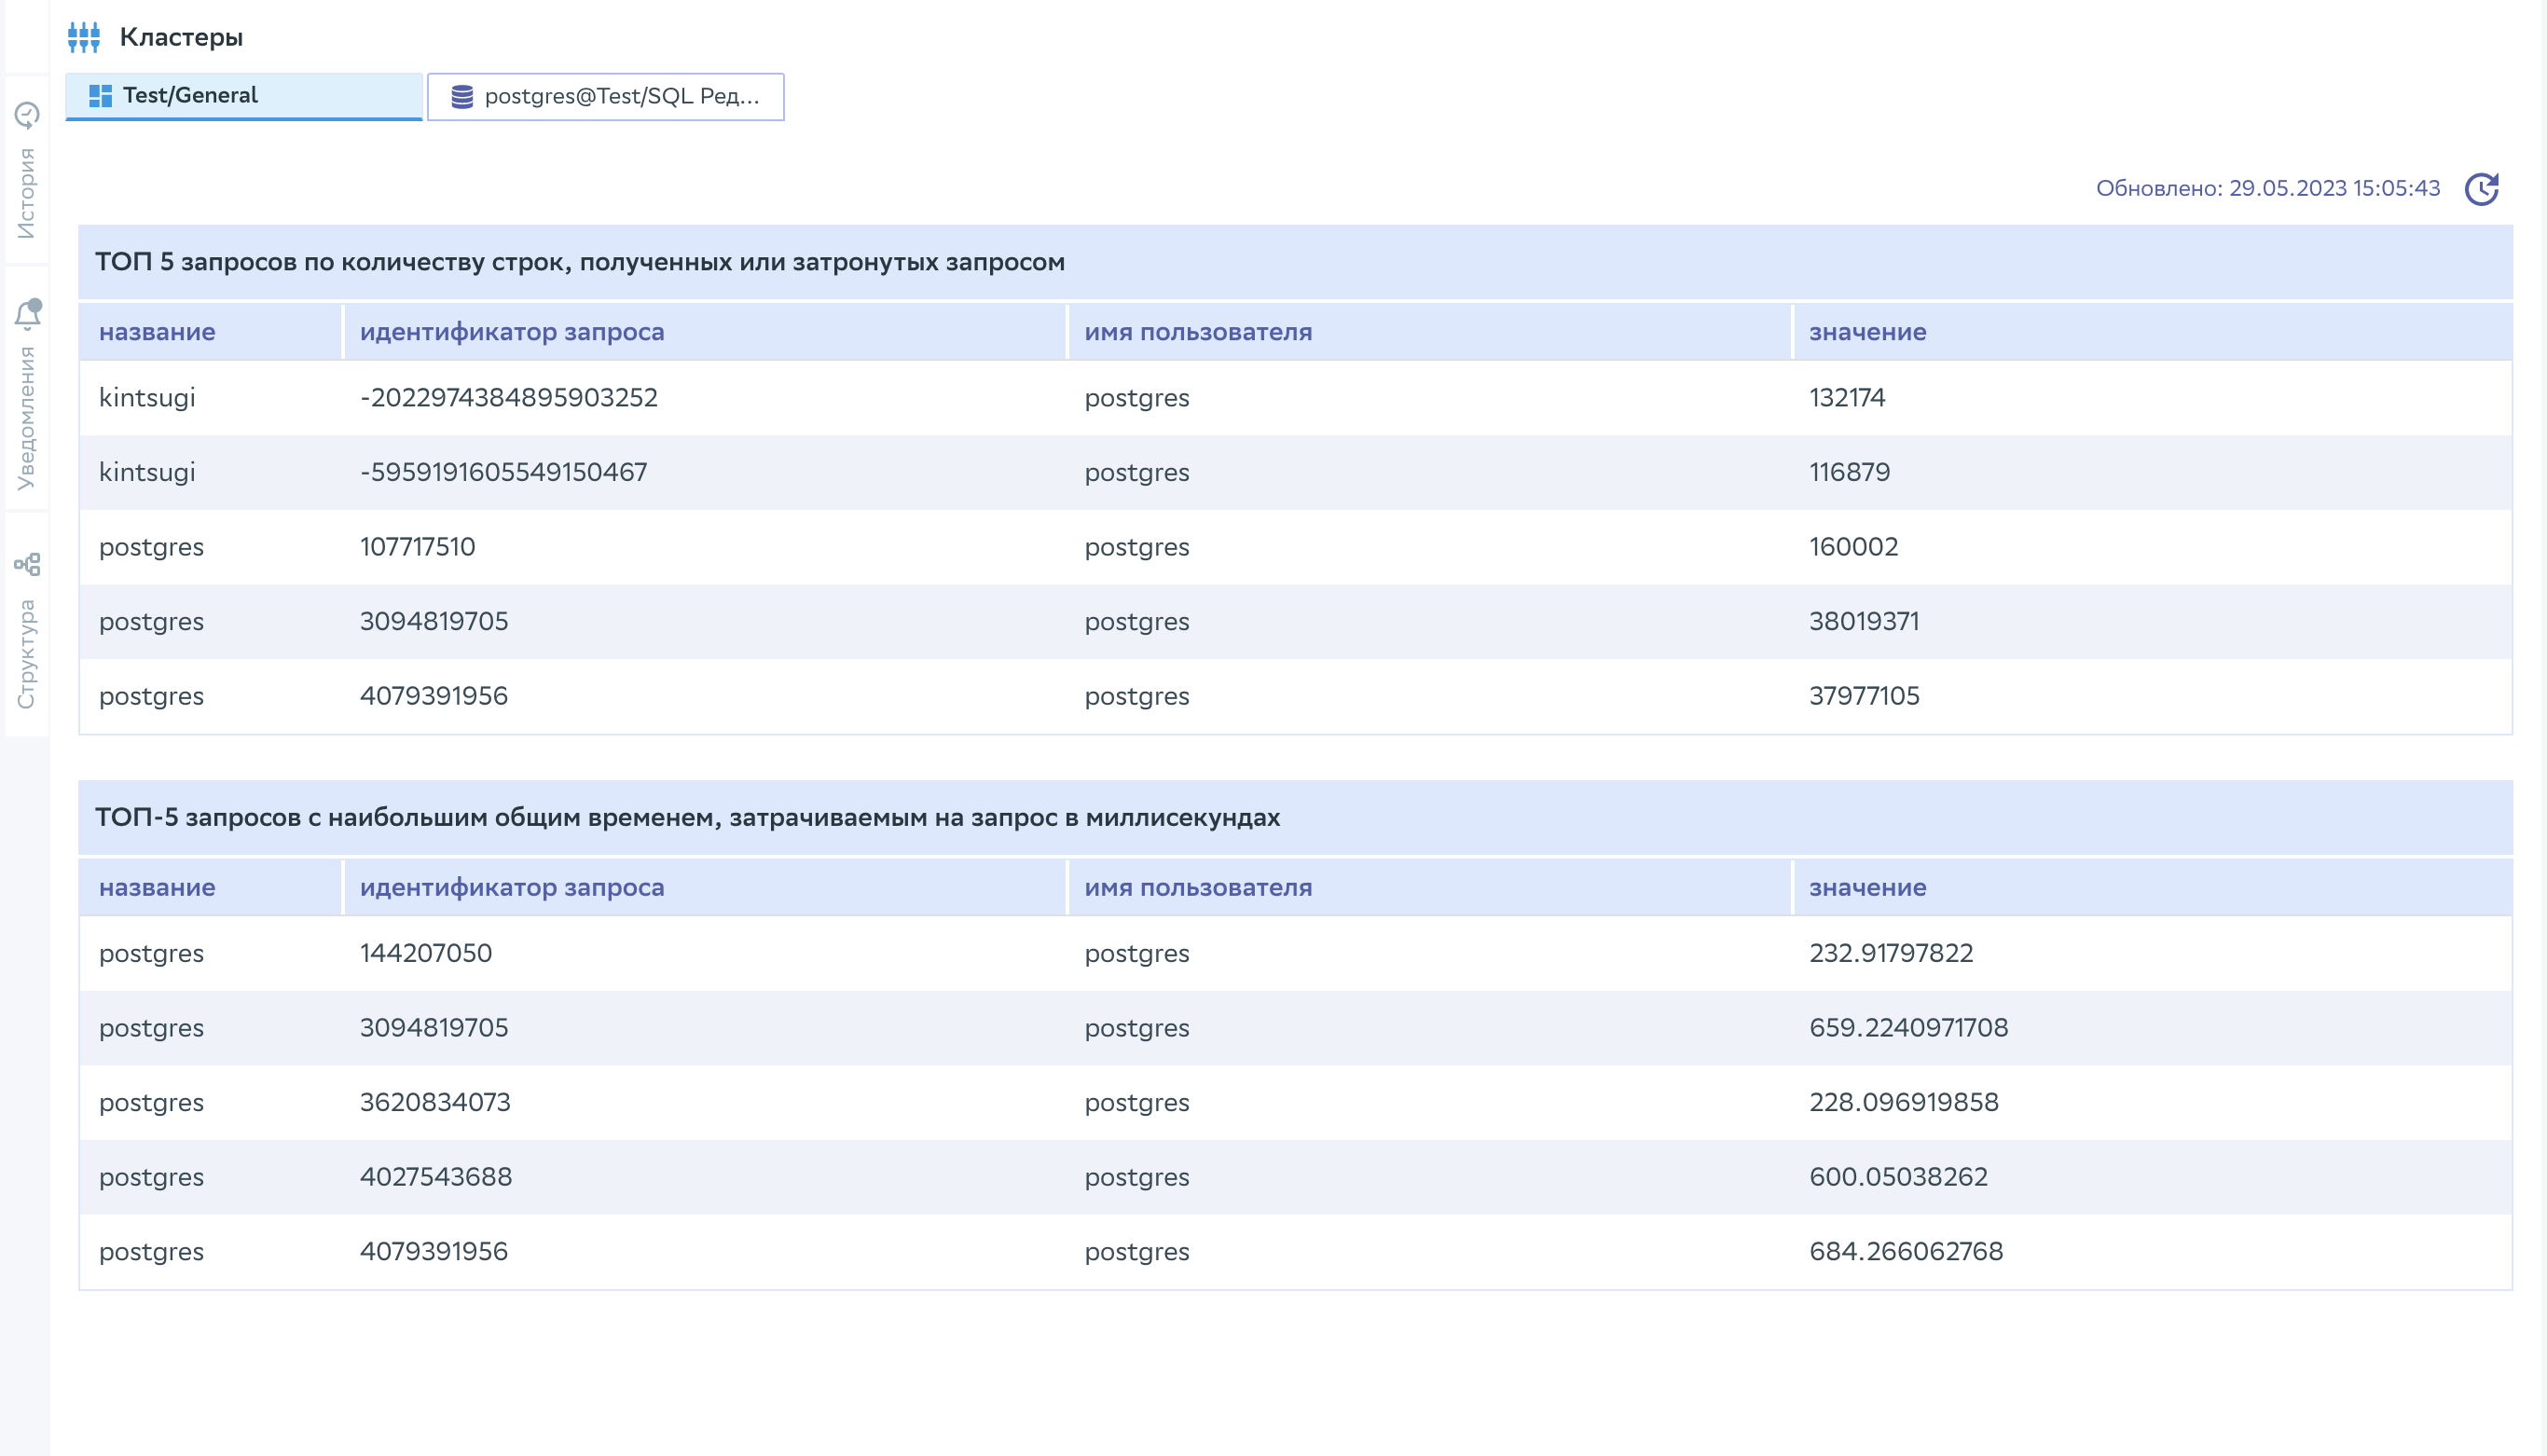This screenshot has width=2547, height=1456.
Task: Click the 'имя пользователя' header in the first table
Action: click(x=1197, y=332)
